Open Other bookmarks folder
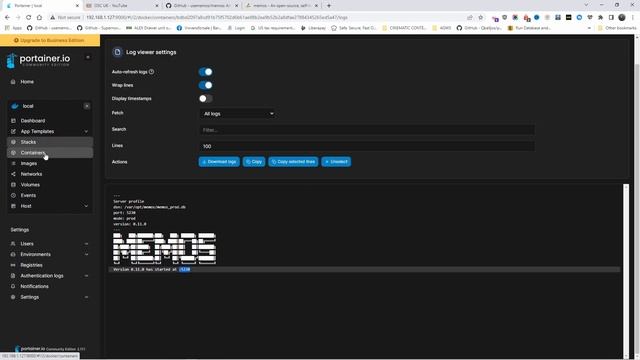640x360 pixels. [616, 28]
